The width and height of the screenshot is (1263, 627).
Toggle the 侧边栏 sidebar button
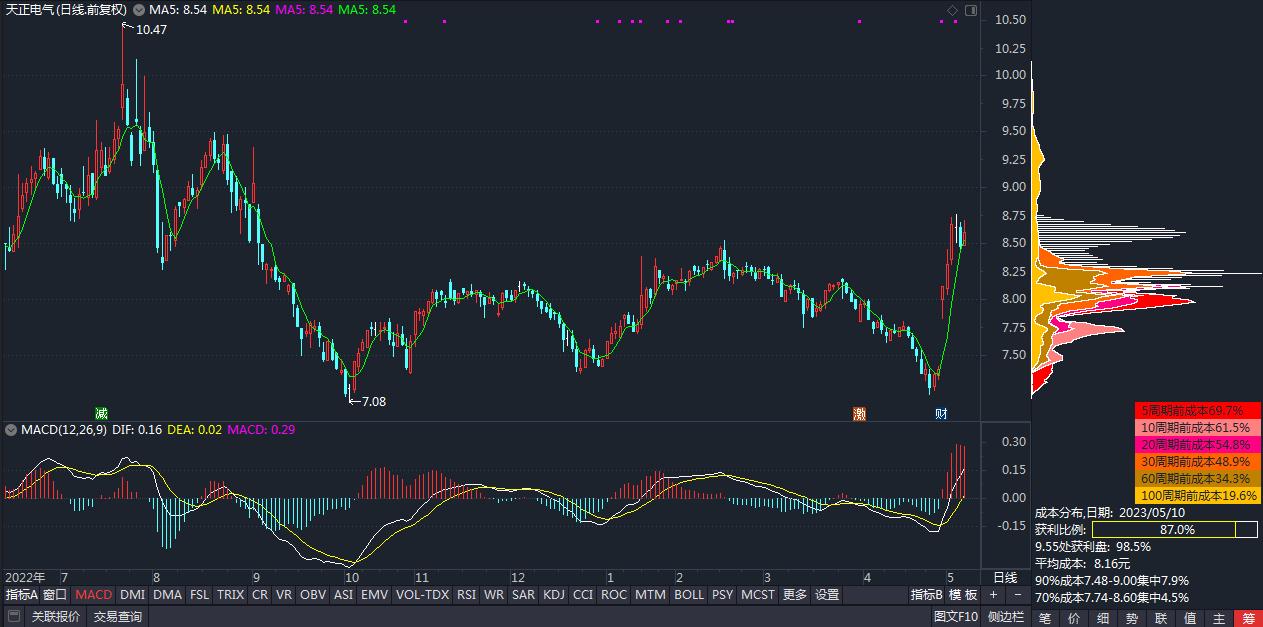[x=1005, y=617]
